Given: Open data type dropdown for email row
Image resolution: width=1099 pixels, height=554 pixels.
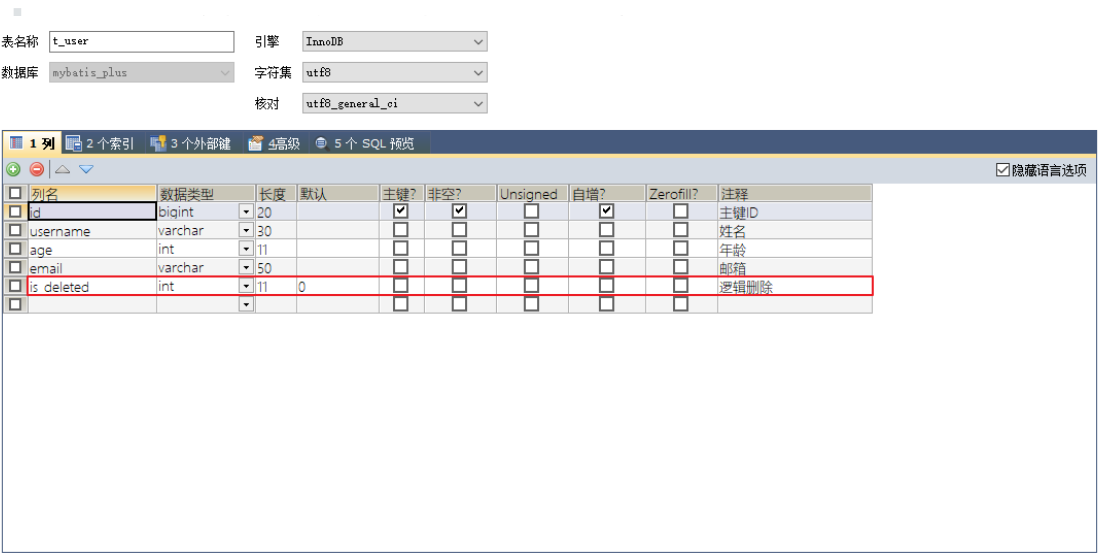Looking at the screenshot, I should [246, 267].
